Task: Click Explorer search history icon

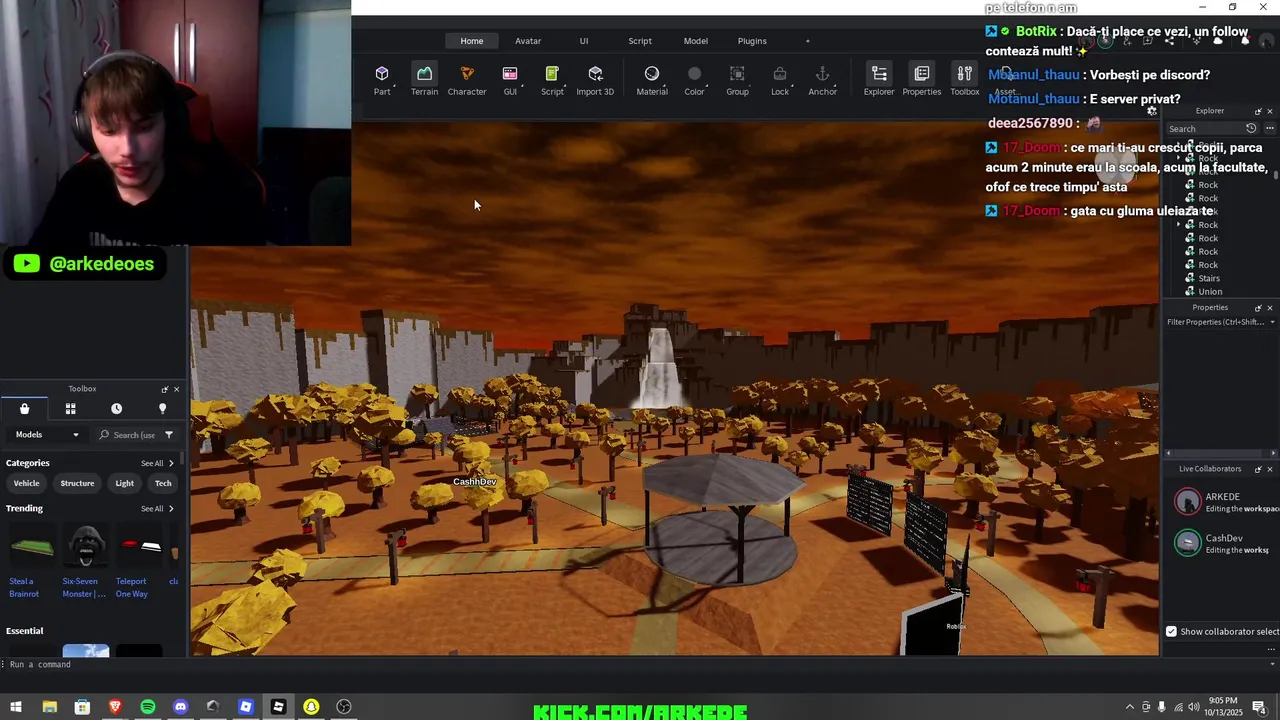Action: (1251, 128)
